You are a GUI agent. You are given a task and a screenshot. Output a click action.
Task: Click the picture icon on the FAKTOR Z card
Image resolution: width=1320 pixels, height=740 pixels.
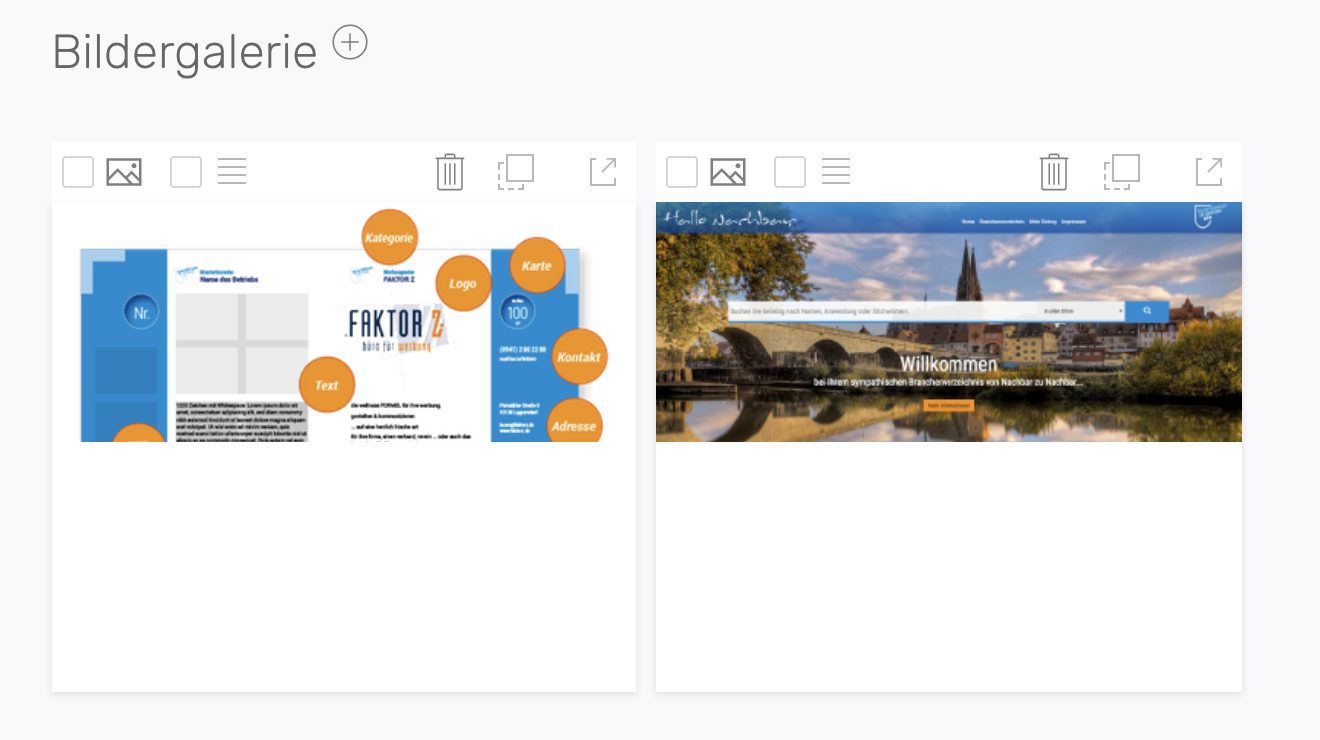click(x=124, y=172)
